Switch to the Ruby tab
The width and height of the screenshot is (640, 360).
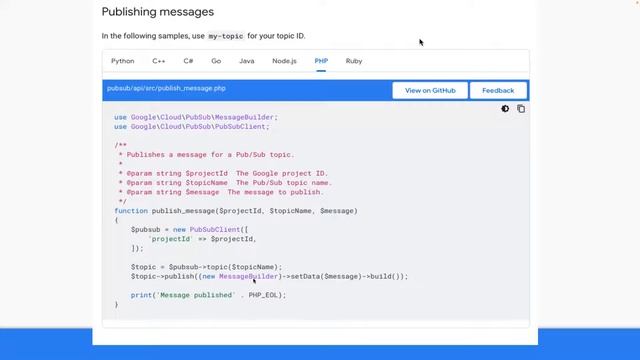(353, 61)
